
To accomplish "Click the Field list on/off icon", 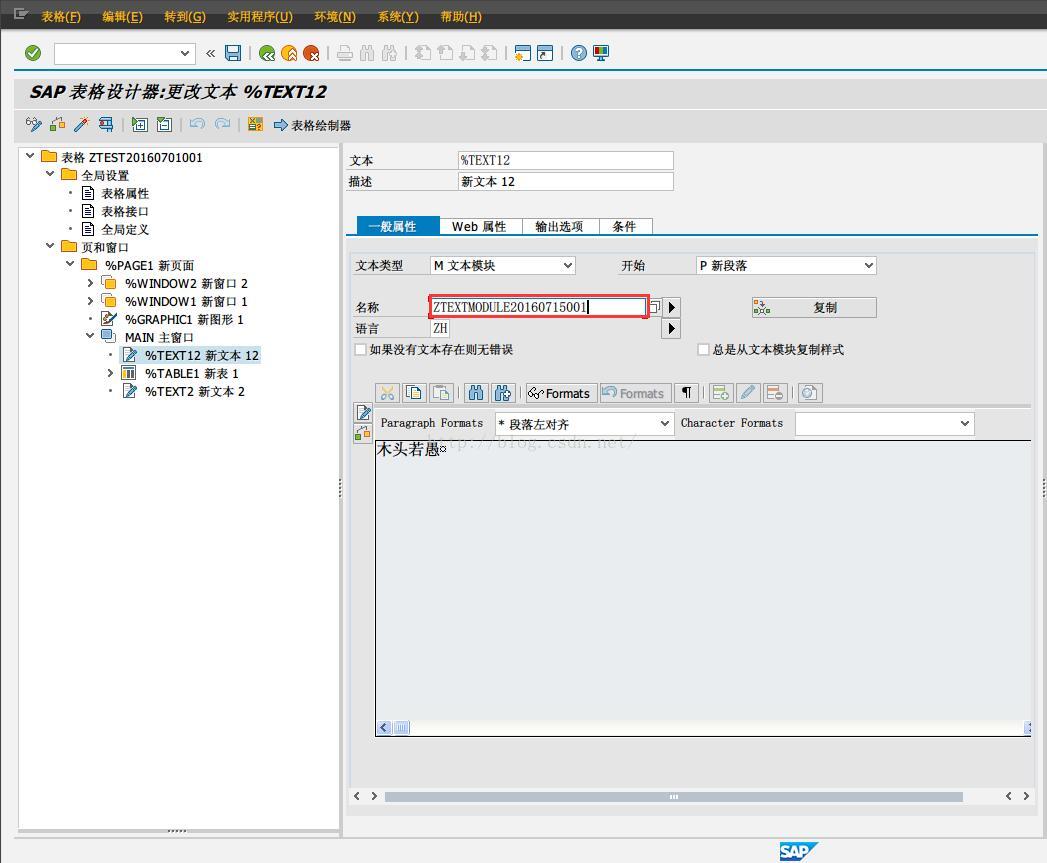I will [x=255, y=124].
